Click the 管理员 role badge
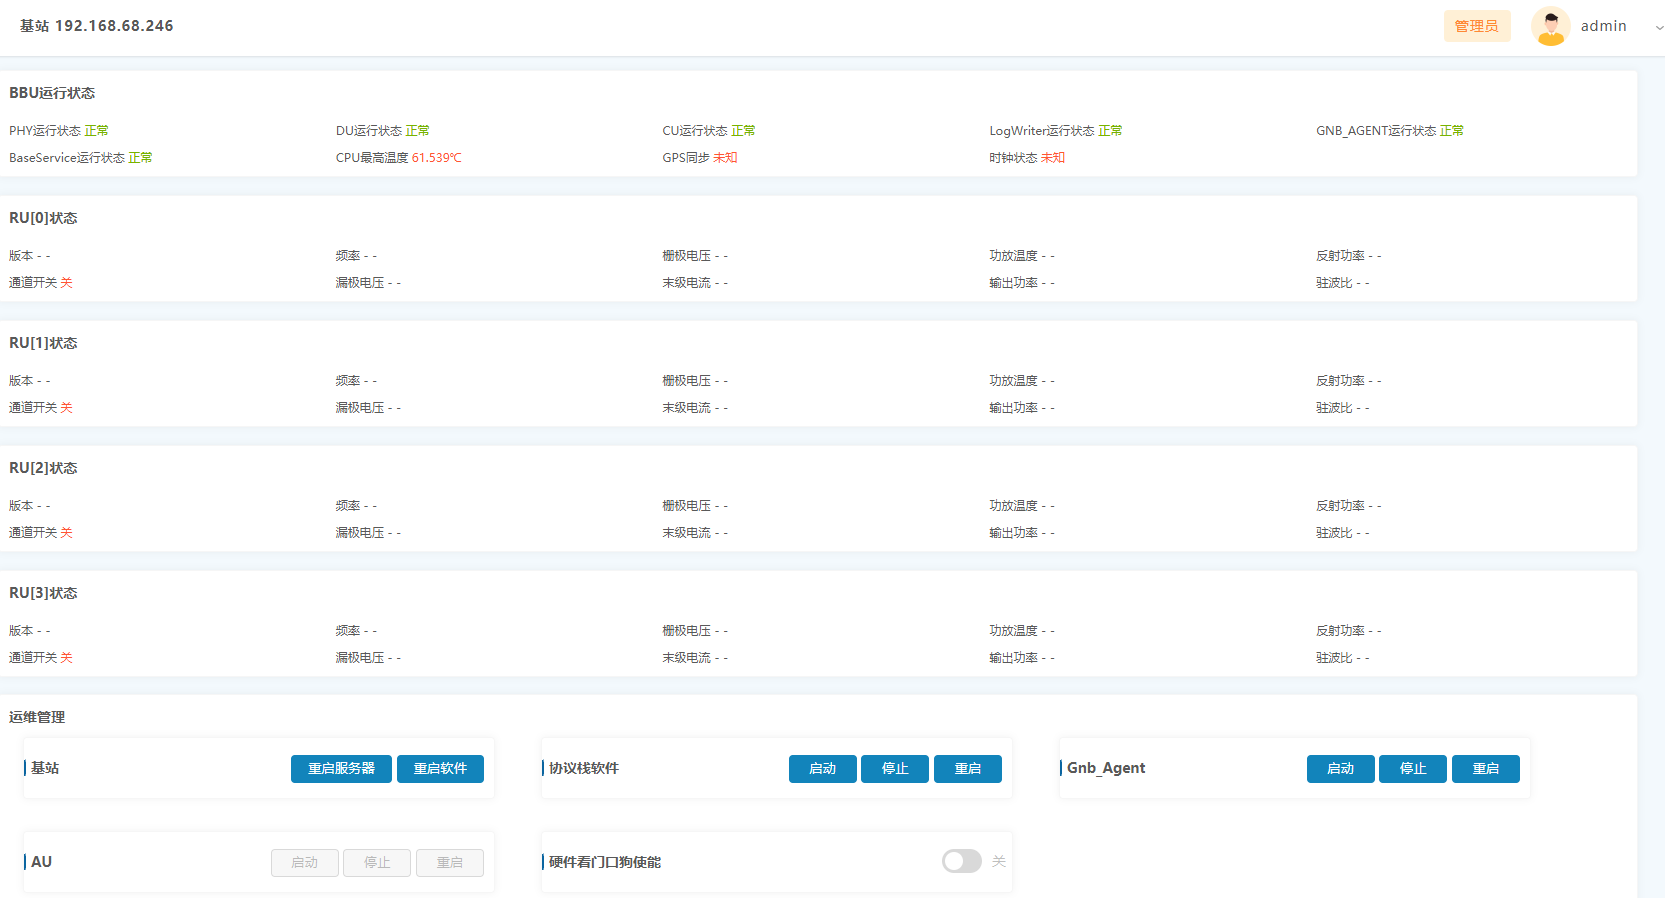The height and width of the screenshot is (898, 1665). pyautogui.click(x=1477, y=26)
